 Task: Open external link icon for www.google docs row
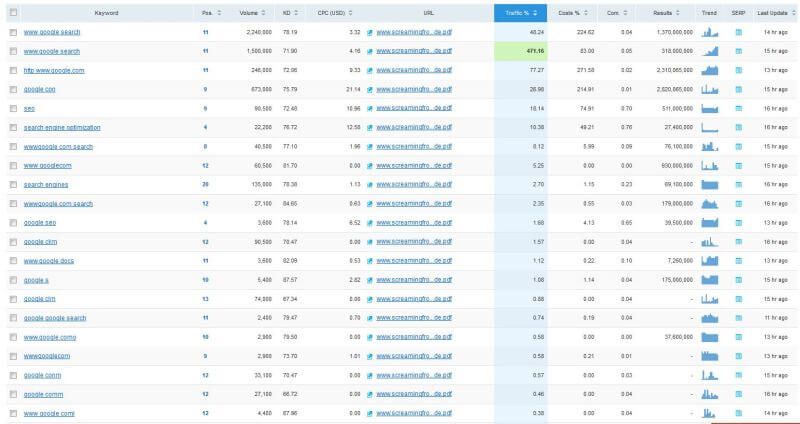coord(370,261)
